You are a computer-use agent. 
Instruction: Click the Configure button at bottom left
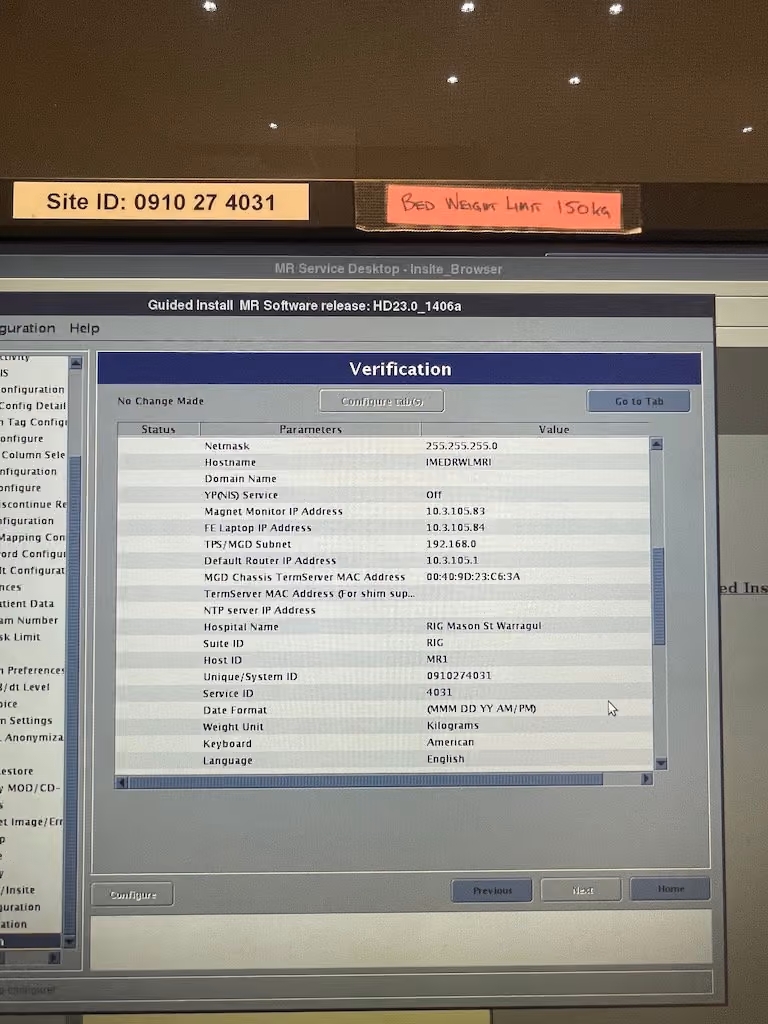click(x=133, y=895)
